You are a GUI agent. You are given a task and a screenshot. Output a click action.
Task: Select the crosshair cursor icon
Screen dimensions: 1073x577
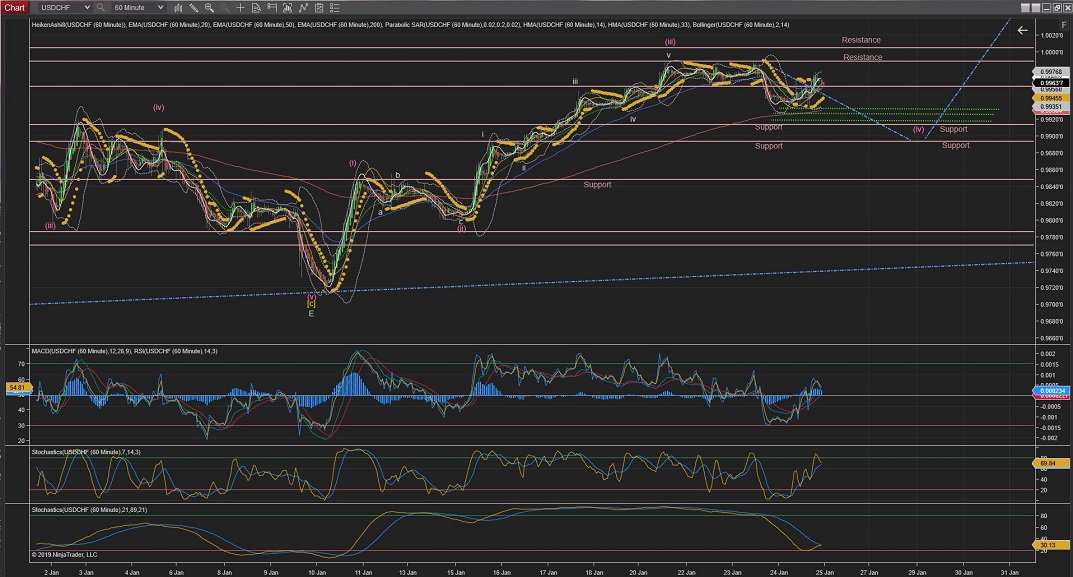tap(240, 8)
